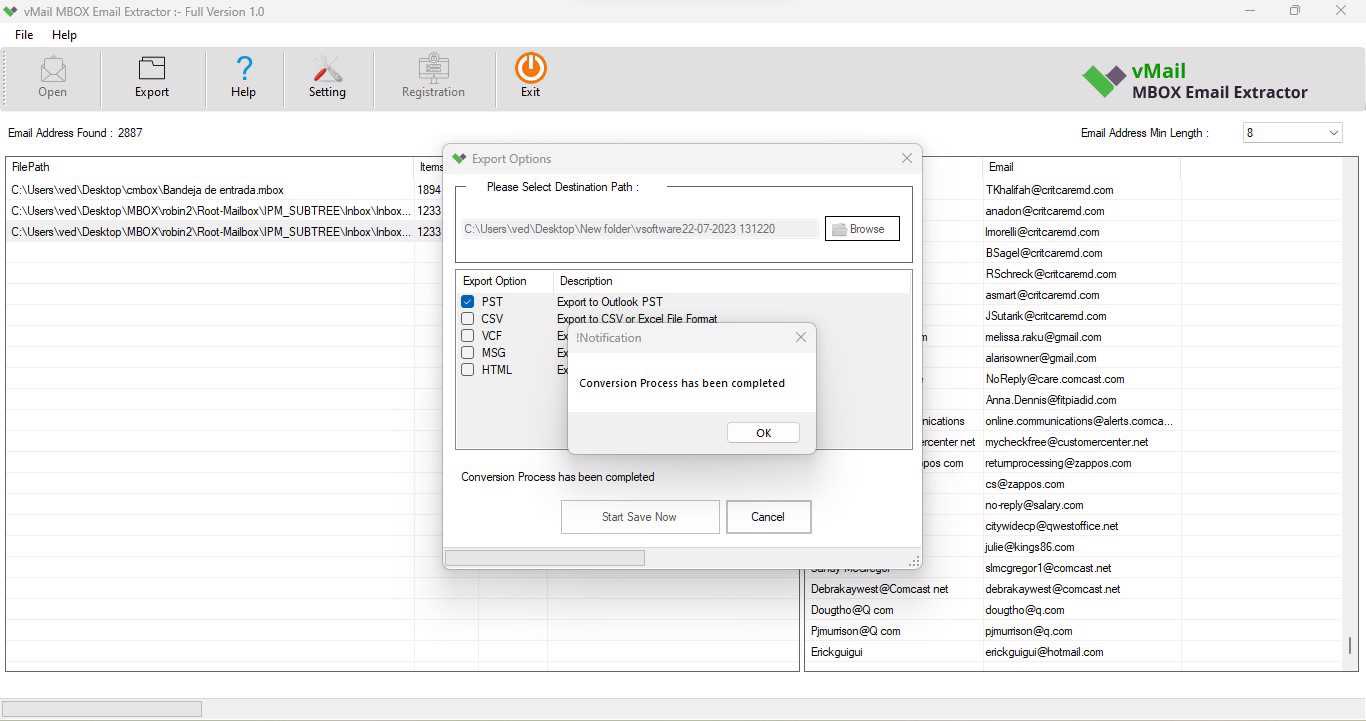Click the Erickguigui name cell
Image resolution: width=1366 pixels, height=721 pixels.
[837, 652]
